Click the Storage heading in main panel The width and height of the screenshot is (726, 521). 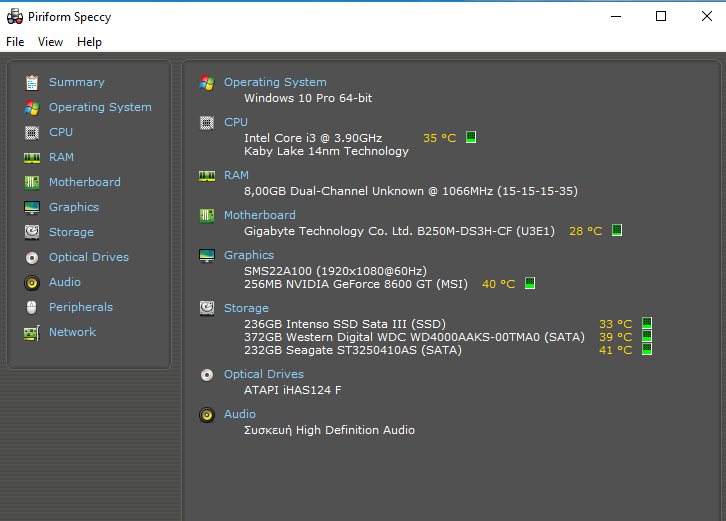tap(246, 308)
